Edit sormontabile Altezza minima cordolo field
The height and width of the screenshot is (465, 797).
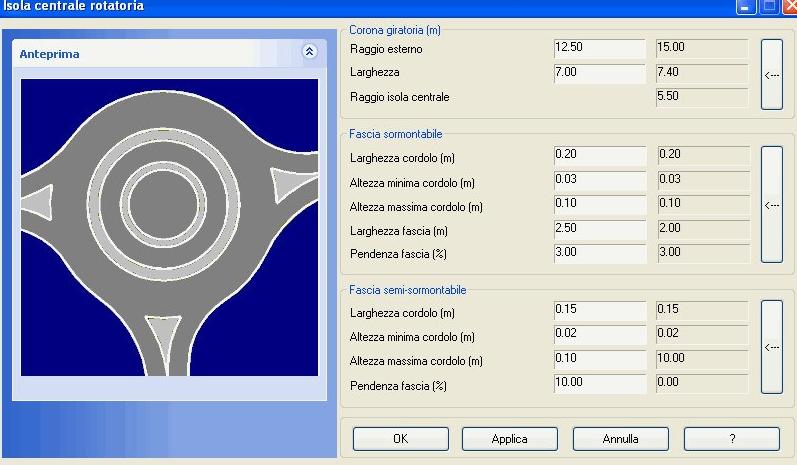click(x=599, y=179)
